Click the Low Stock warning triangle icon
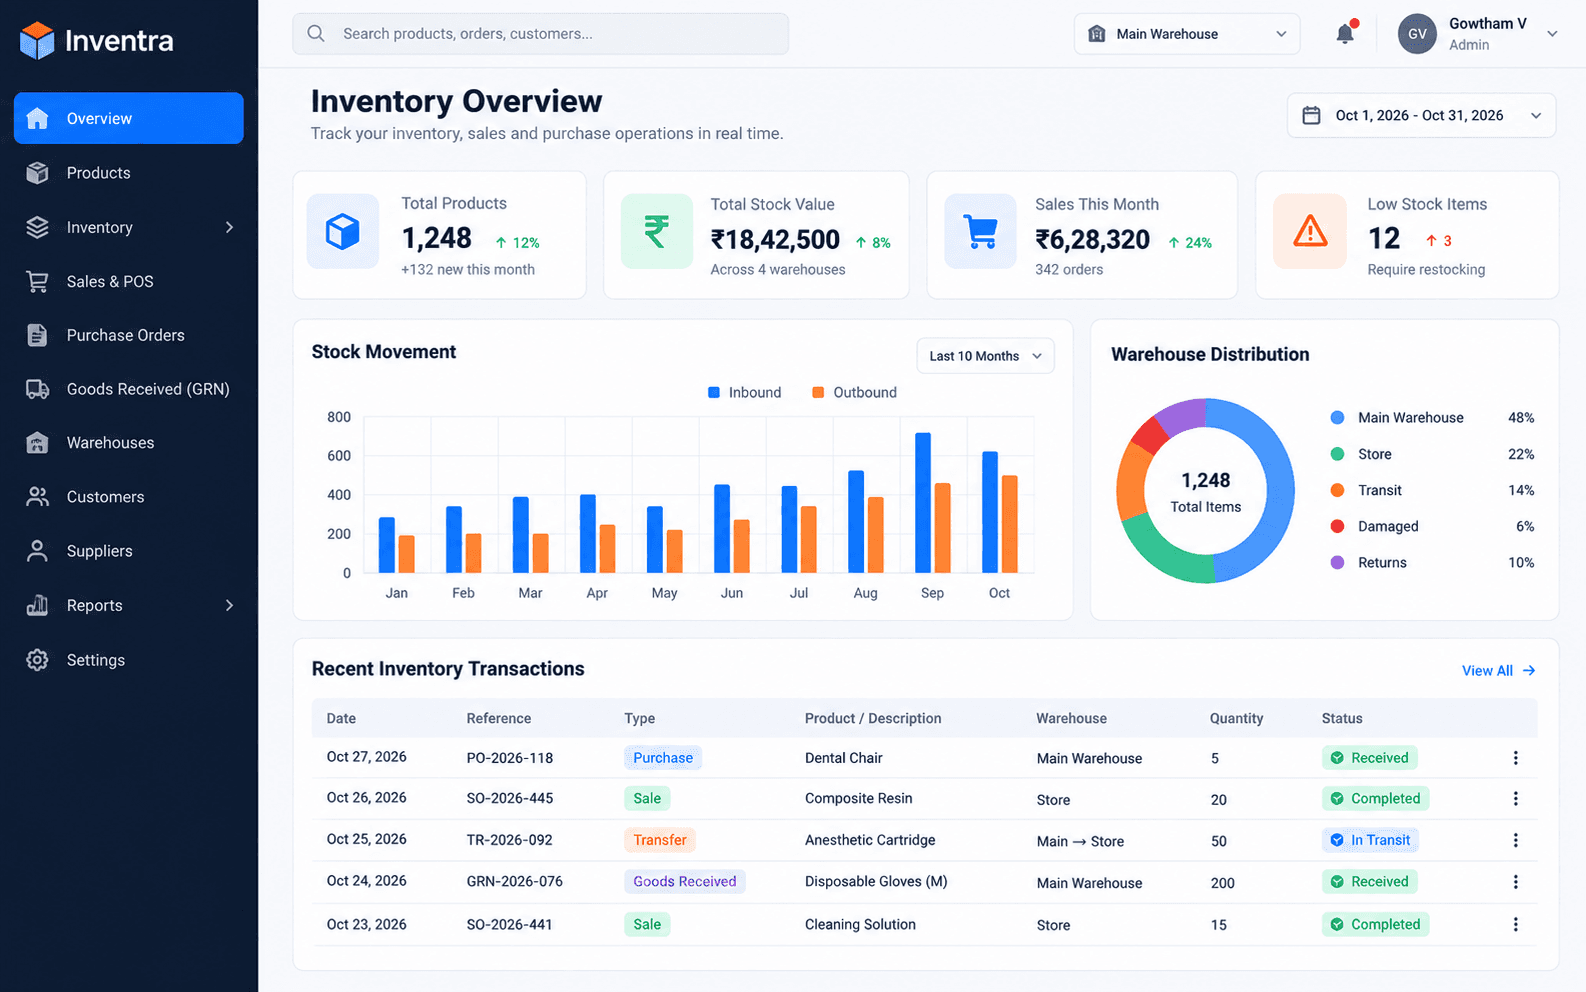 point(1310,231)
